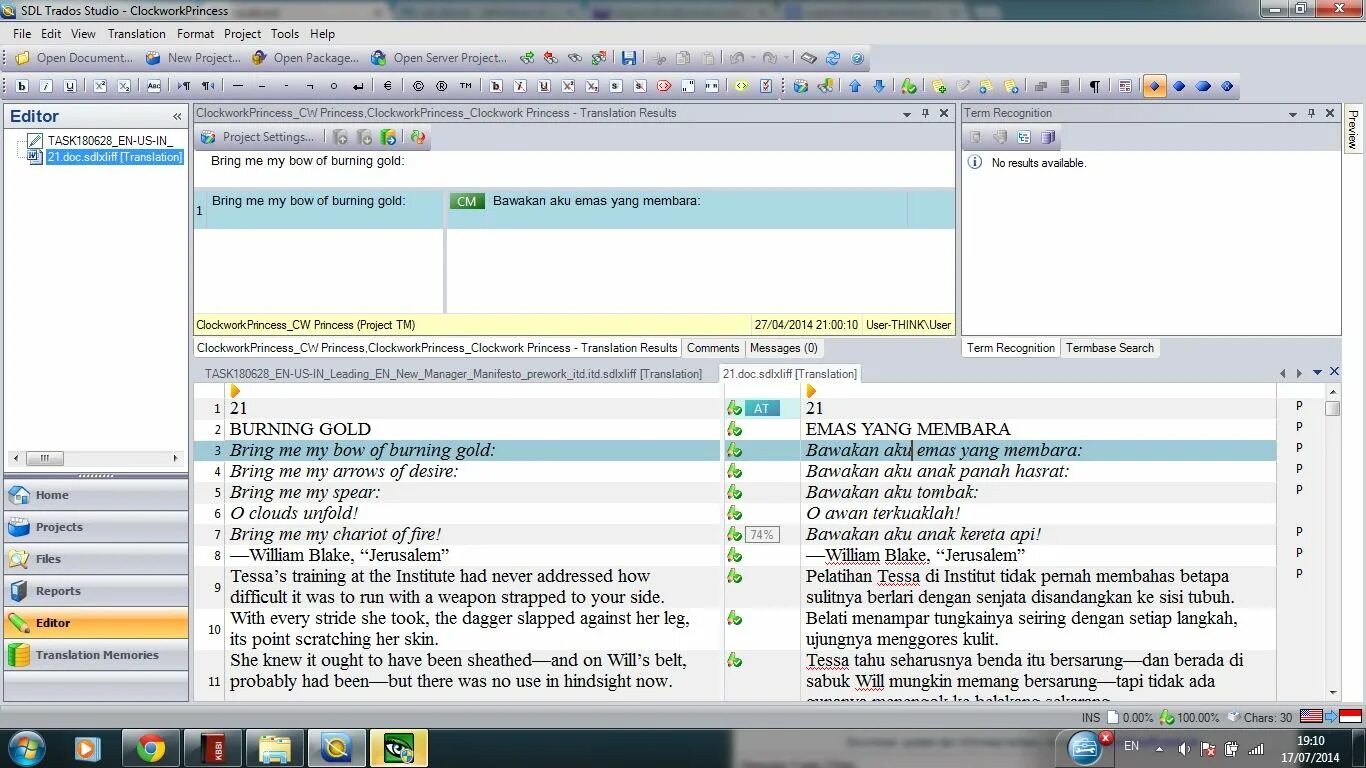Switch to the Comments tab
This screenshot has height=768, width=1366.
pyautogui.click(x=713, y=348)
